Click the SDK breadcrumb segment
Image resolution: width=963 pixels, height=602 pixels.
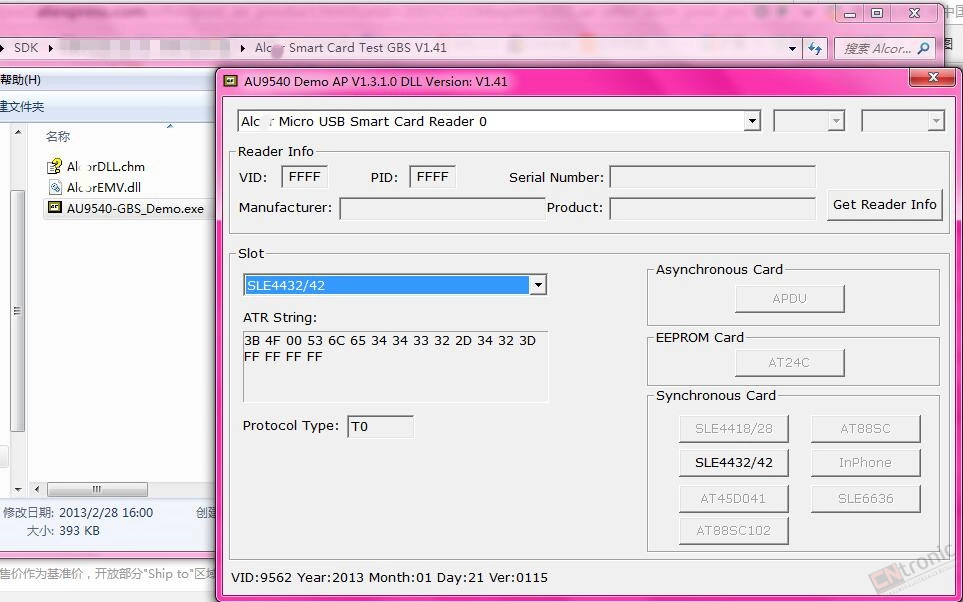(x=26, y=48)
